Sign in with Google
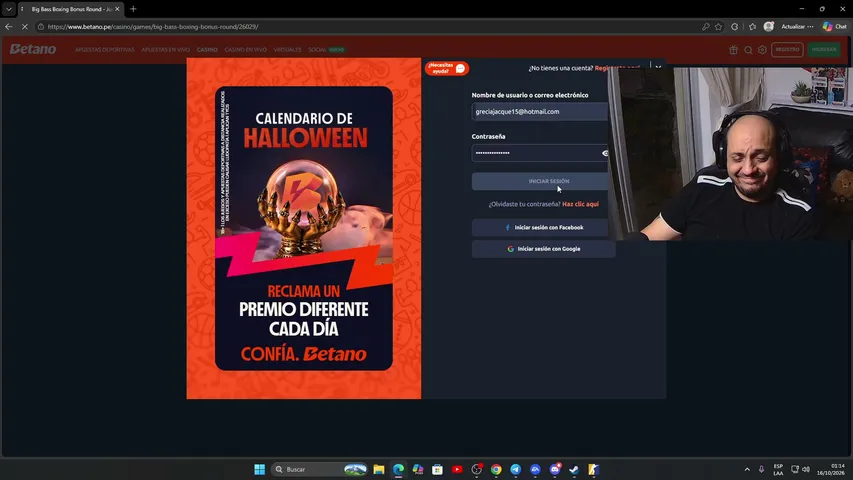The width and height of the screenshot is (853, 480). [543, 249]
